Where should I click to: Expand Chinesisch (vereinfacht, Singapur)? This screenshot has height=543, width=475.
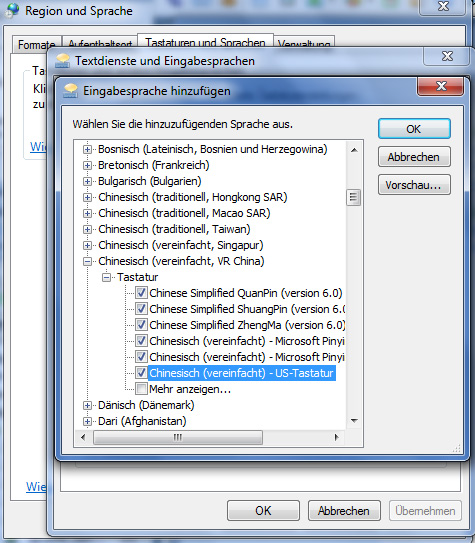point(87,246)
